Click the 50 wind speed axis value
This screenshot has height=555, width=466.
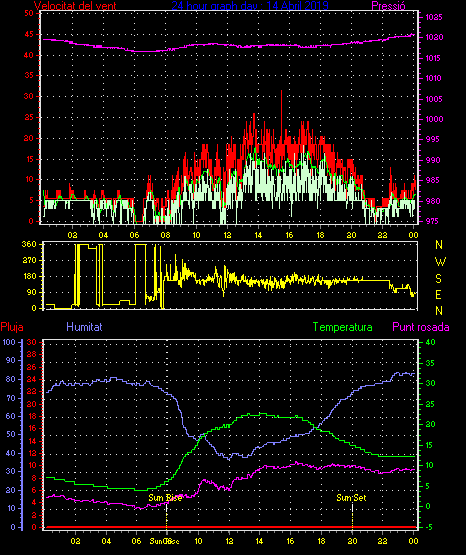(29, 13)
